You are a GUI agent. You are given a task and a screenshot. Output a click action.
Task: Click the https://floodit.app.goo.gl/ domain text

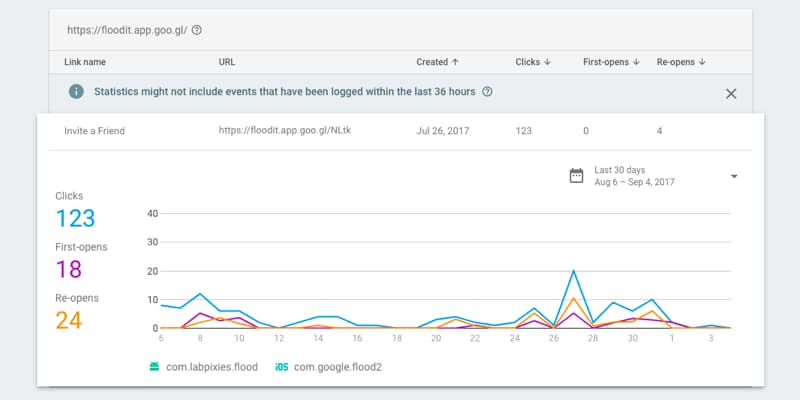point(127,30)
